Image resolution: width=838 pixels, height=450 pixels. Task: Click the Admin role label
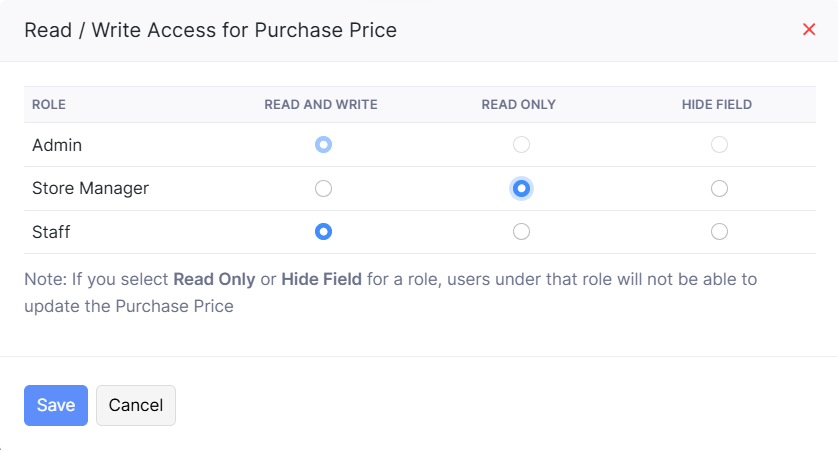click(57, 145)
